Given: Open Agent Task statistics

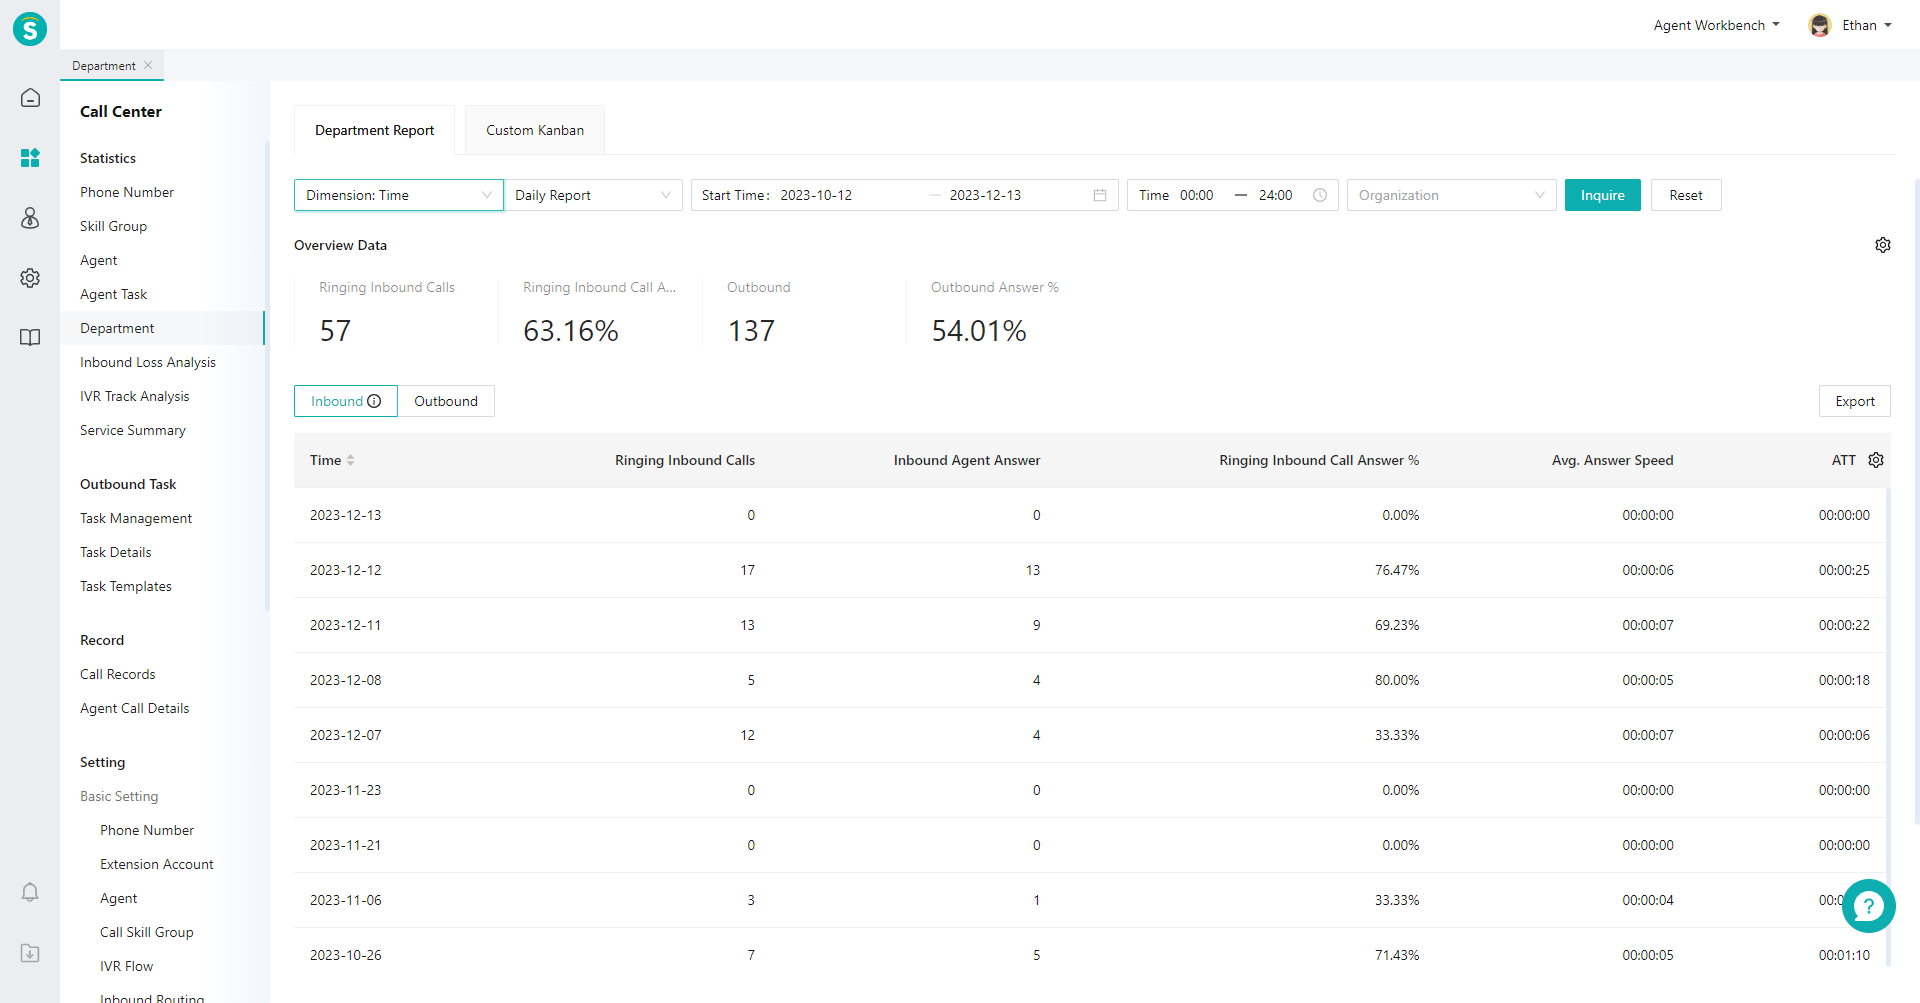Looking at the screenshot, I should point(113,294).
